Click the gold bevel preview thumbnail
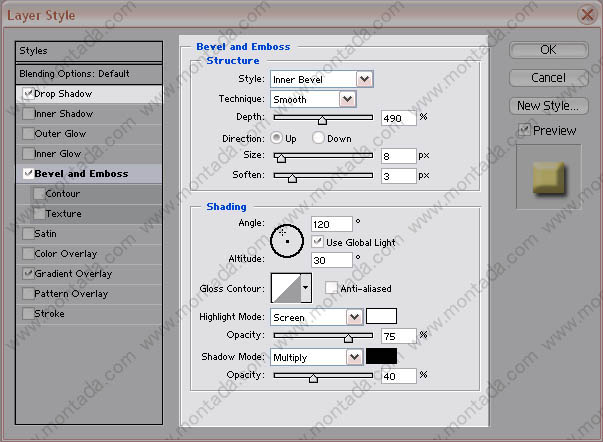This screenshot has width=603, height=442. click(549, 177)
